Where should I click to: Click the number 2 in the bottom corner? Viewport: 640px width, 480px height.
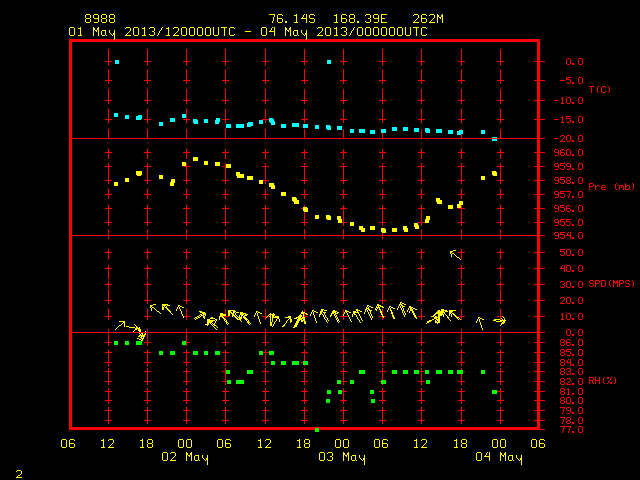click(19, 474)
